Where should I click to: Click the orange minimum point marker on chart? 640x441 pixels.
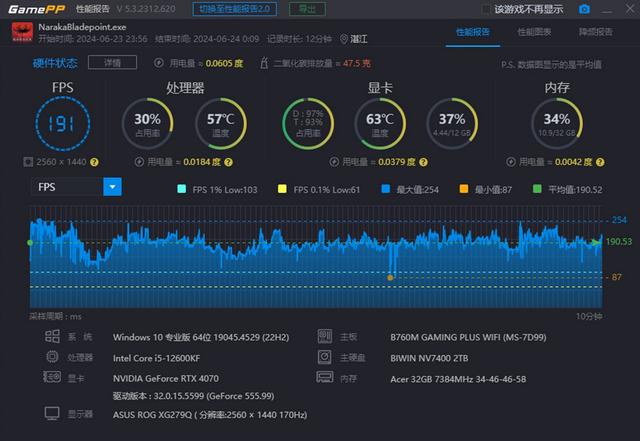coord(390,278)
